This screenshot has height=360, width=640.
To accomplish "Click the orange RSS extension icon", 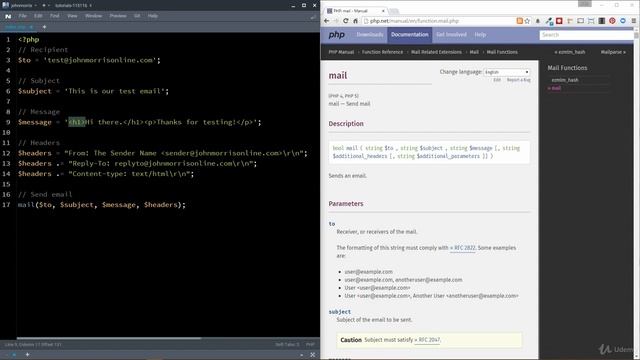I will point(519,21).
